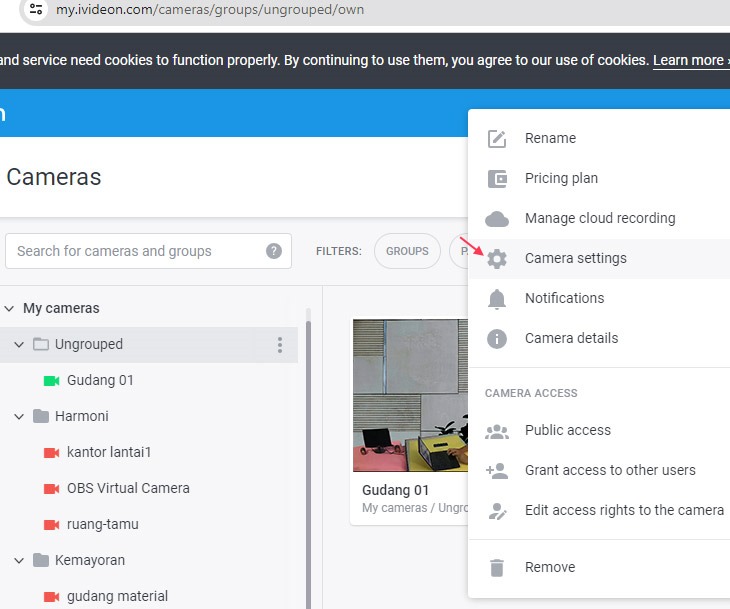Select Remove from the context menu

coord(599,568)
